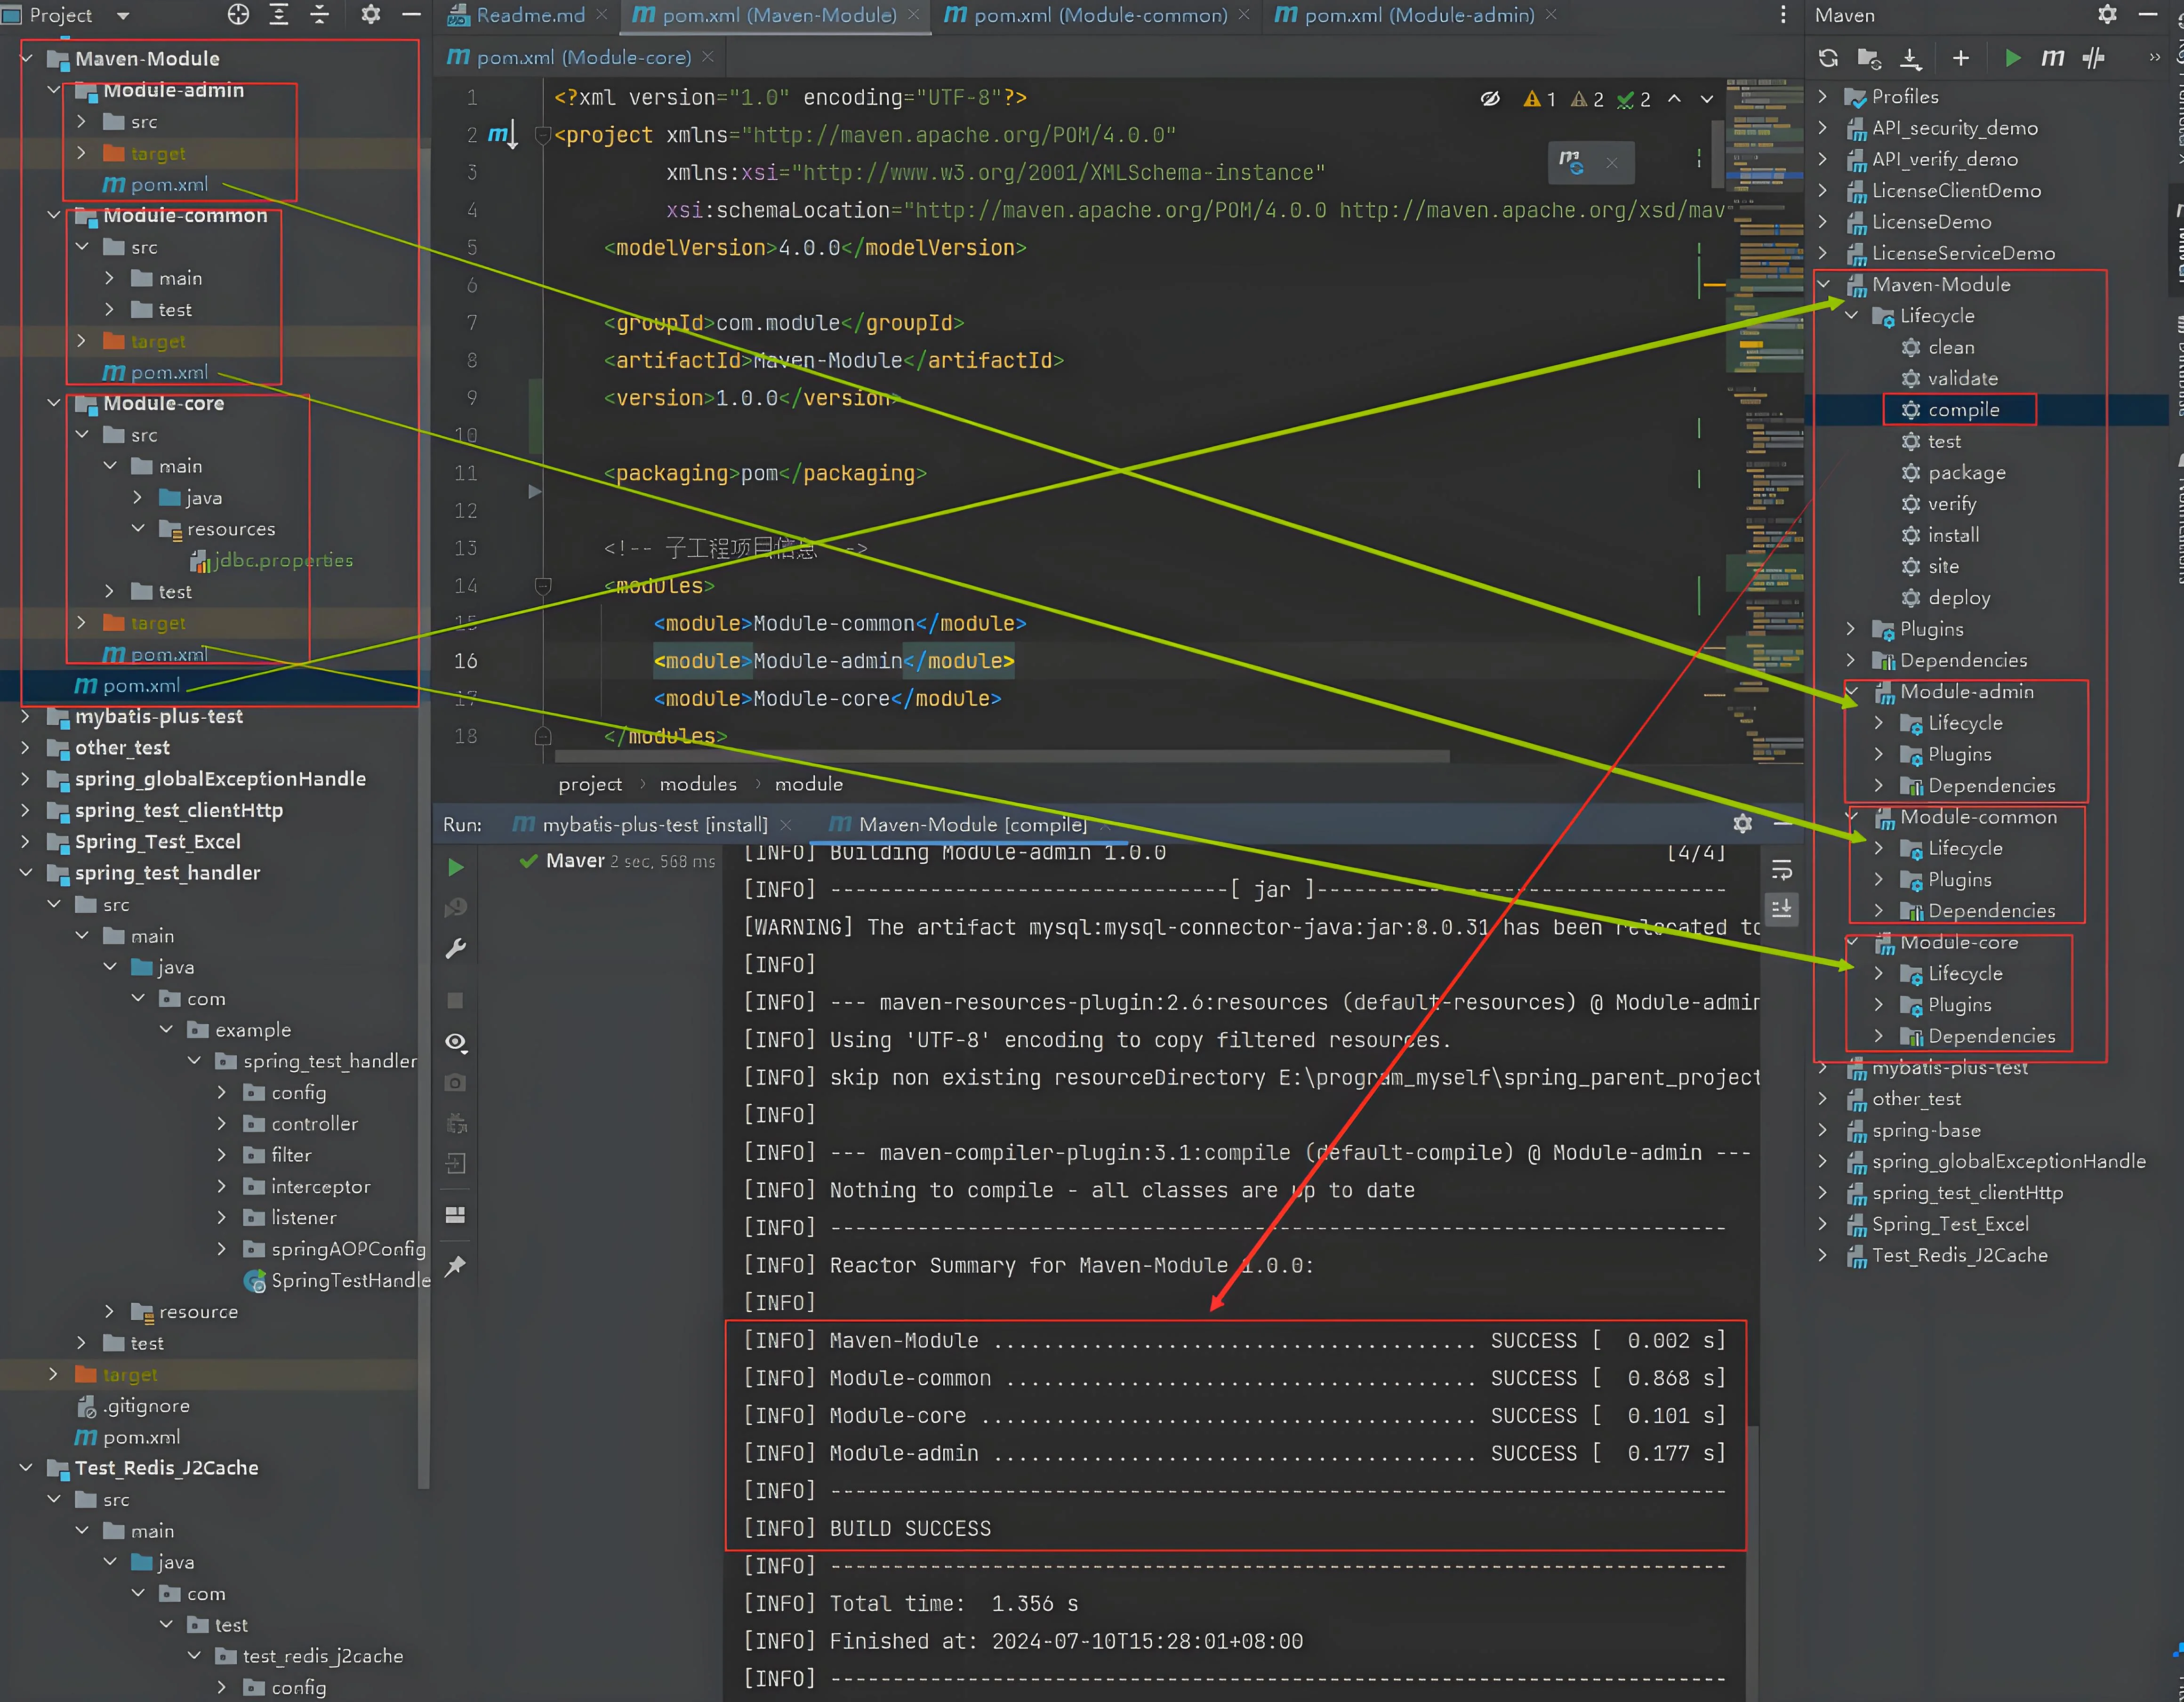Screen dimensions: 2184x1702
Task: Run the Maven-Module install lifecycle goal
Action: coord(1952,535)
